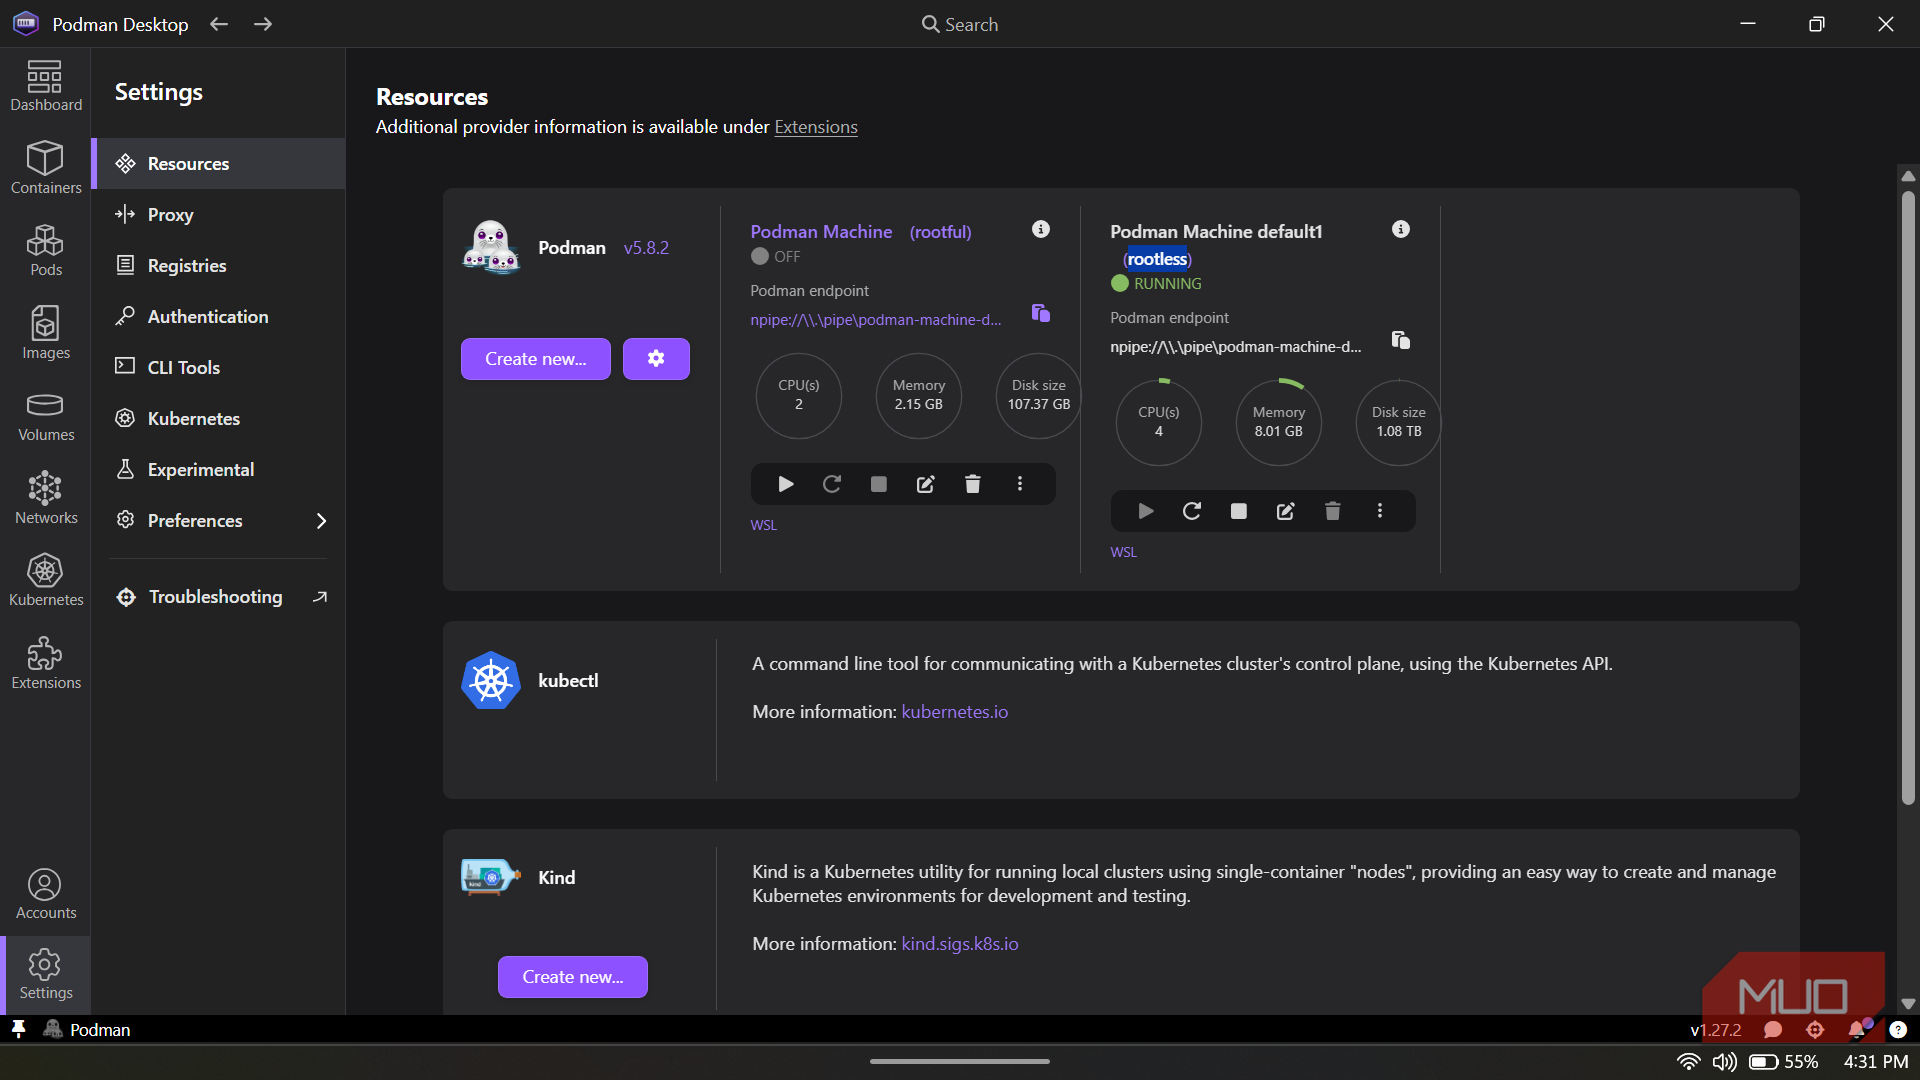Open Troubleshooting from the Settings menu
Screen dimensions: 1920x1080
coord(218,596)
